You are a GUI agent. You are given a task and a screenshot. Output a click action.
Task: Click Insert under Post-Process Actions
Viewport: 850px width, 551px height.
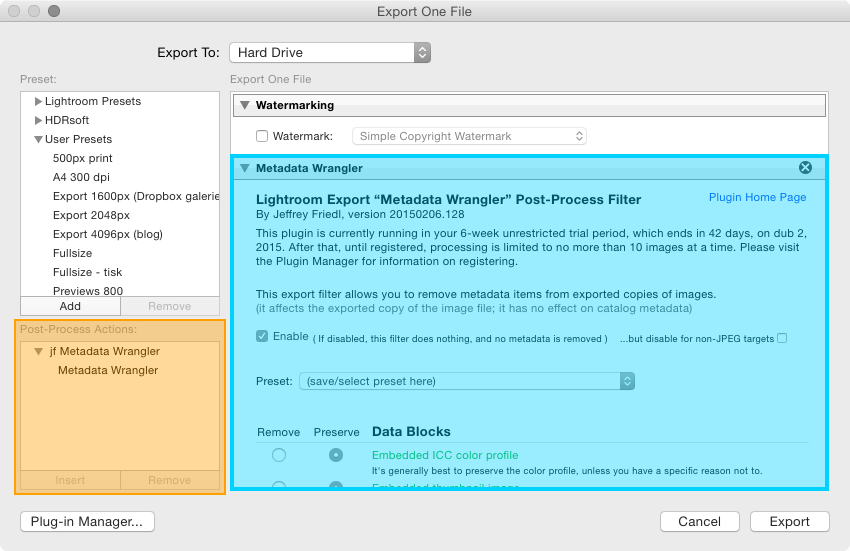click(x=70, y=480)
